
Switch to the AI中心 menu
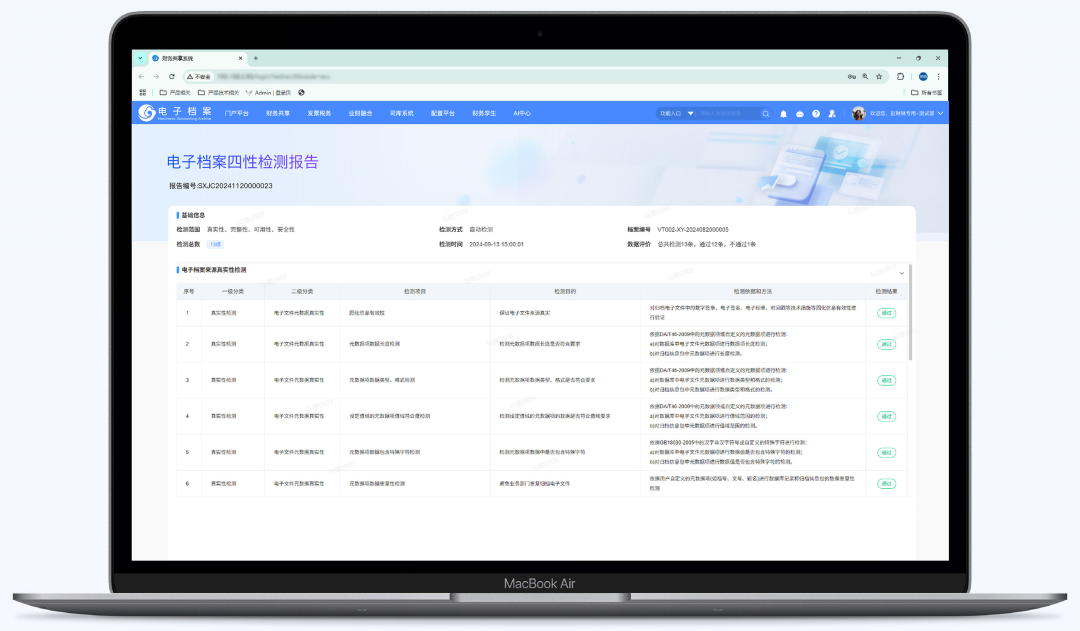[x=522, y=114]
